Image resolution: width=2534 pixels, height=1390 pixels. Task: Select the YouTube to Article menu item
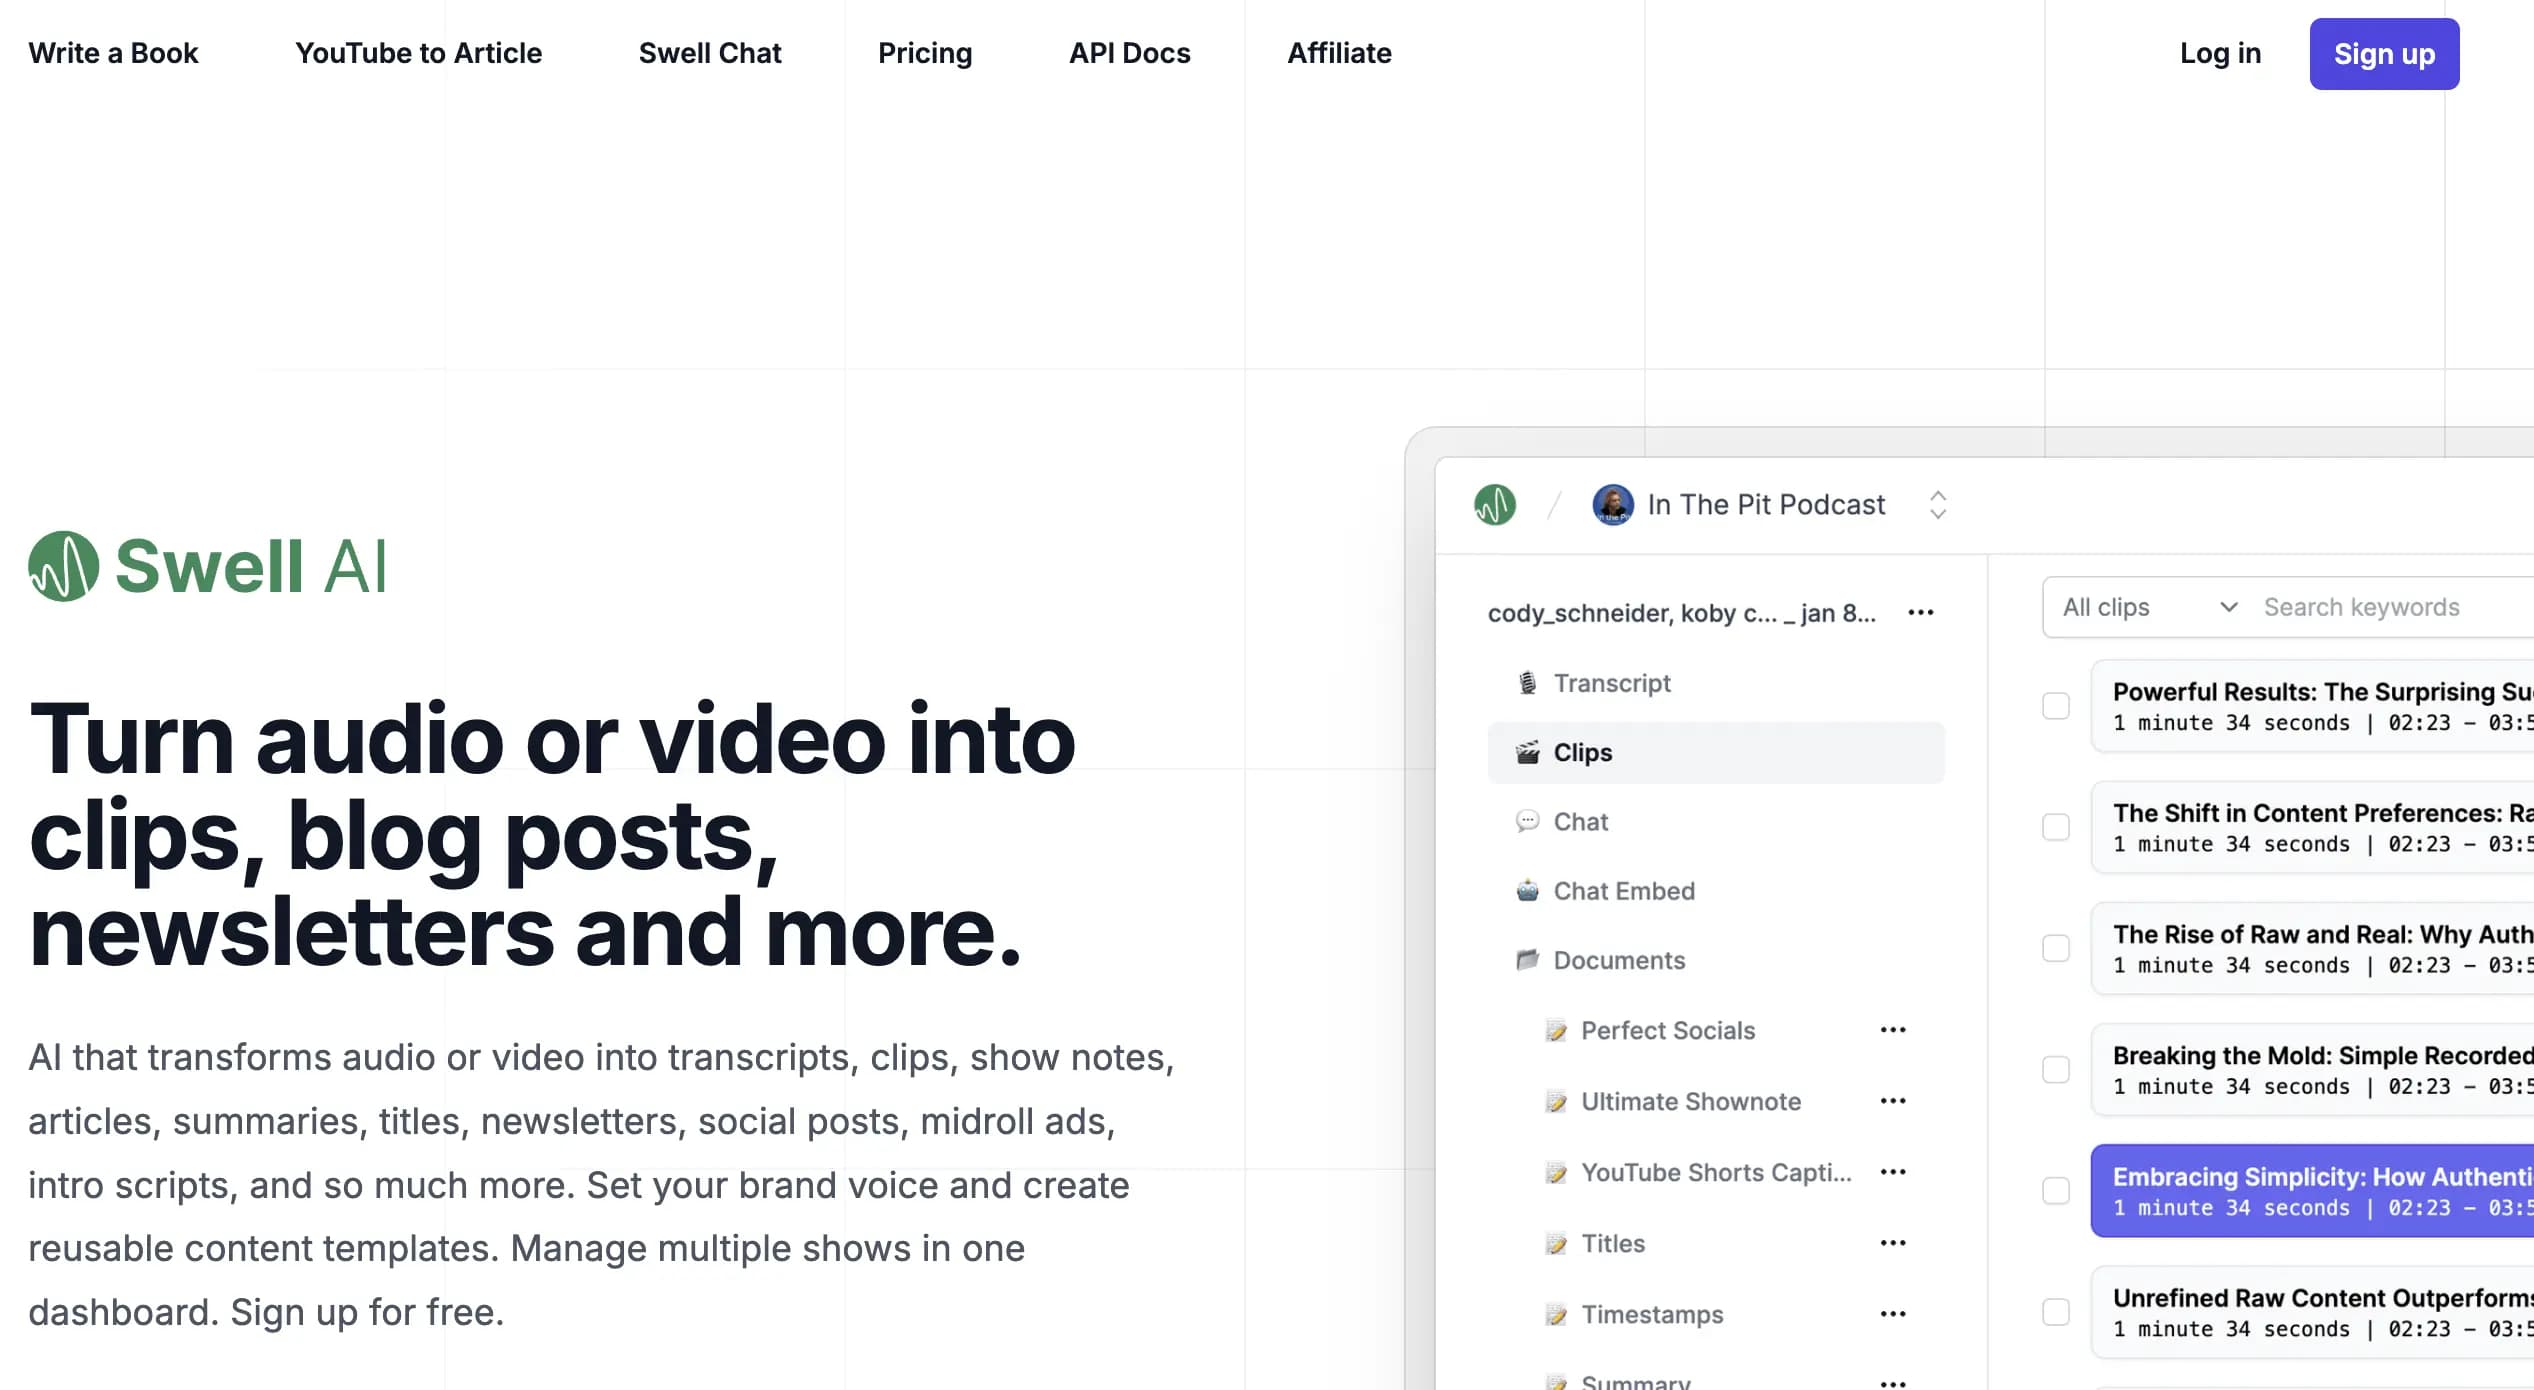click(x=417, y=53)
